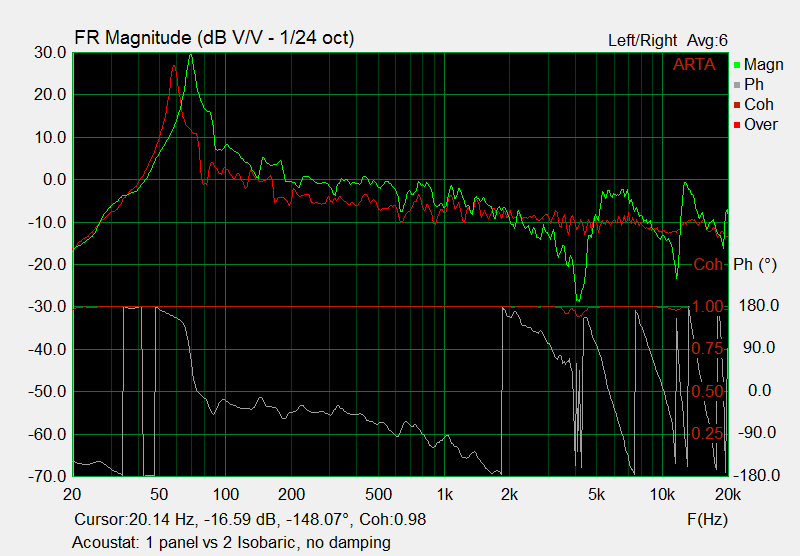800x556 pixels.
Task: Click the 0.25 coherence scale value
Action: tap(707, 434)
